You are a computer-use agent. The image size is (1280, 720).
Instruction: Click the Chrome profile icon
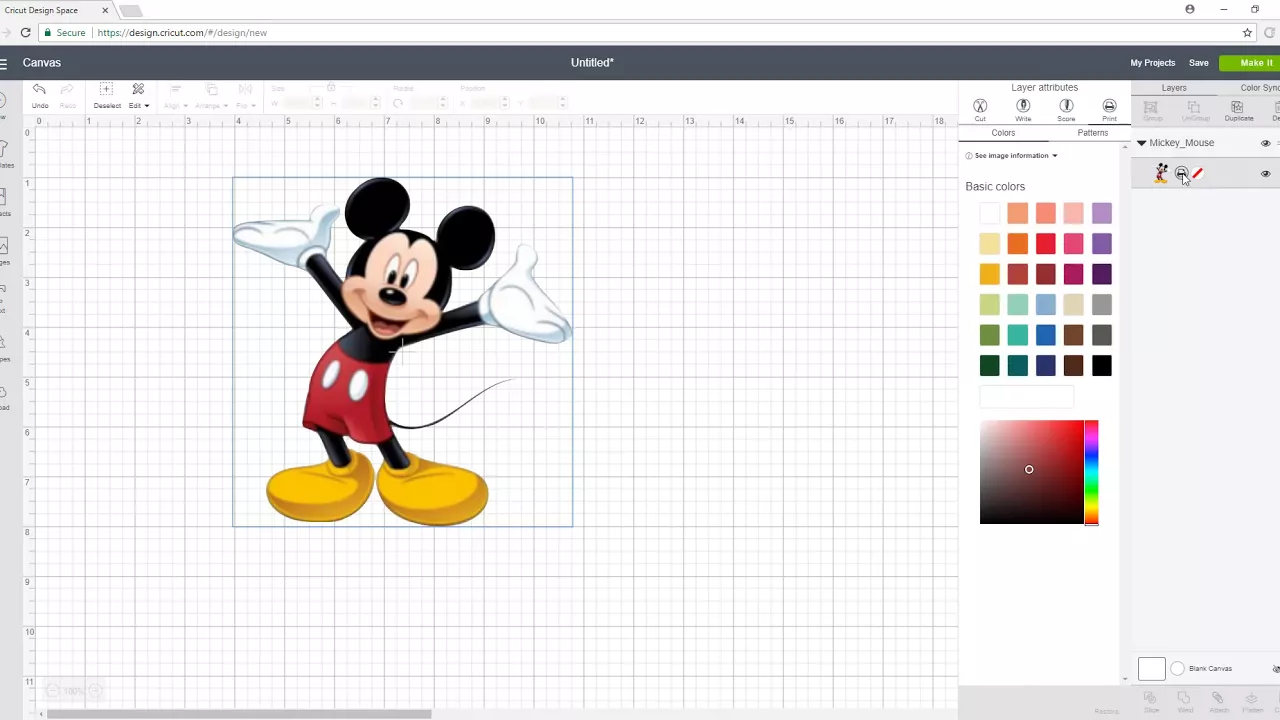click(1190, 9)
